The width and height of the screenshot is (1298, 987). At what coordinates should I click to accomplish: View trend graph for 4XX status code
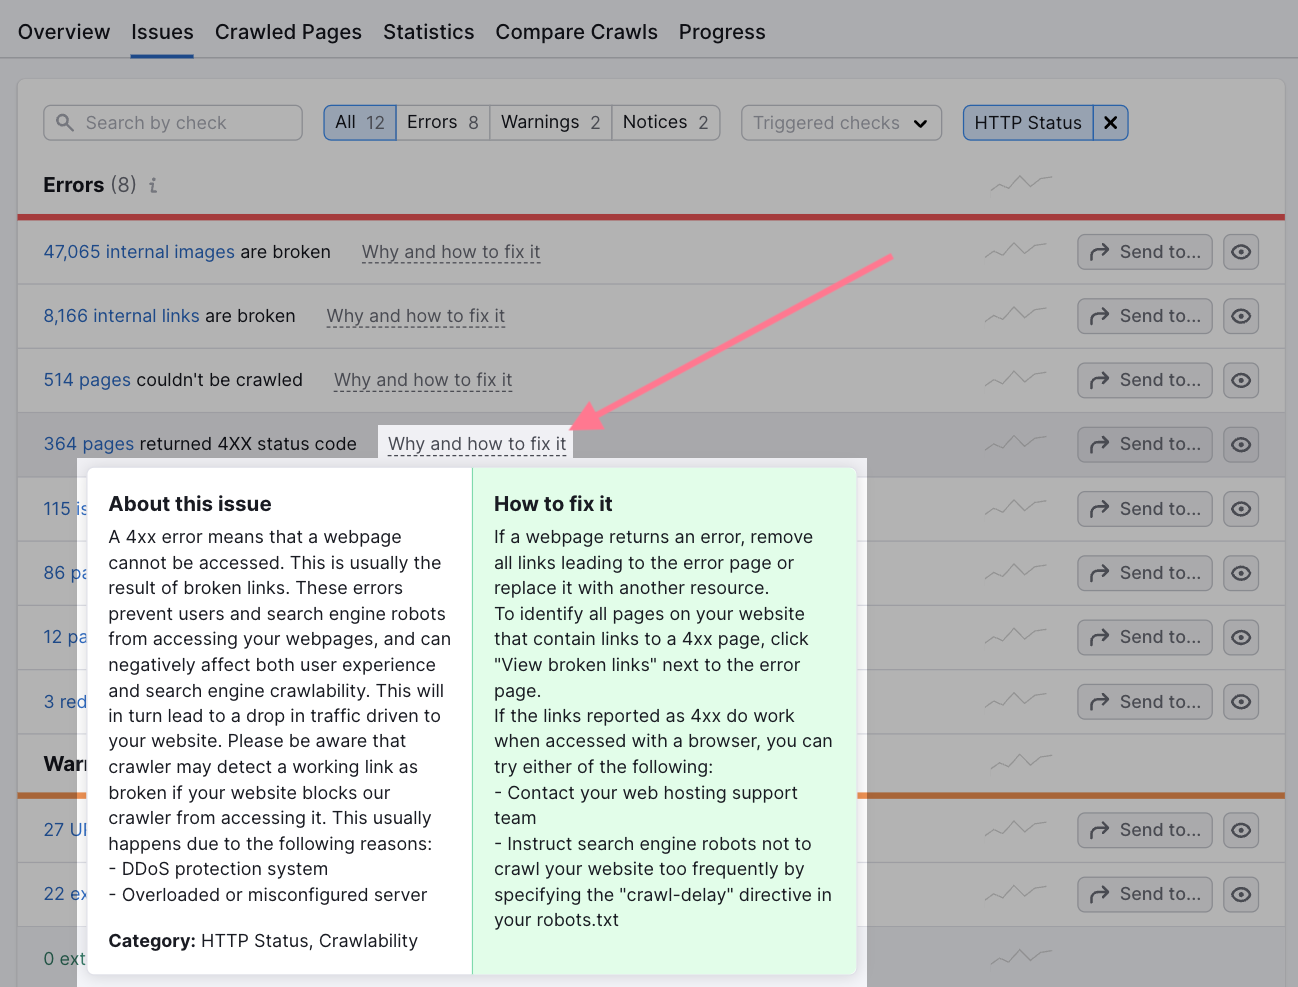pyautogui.click(x=1016, y=442)
